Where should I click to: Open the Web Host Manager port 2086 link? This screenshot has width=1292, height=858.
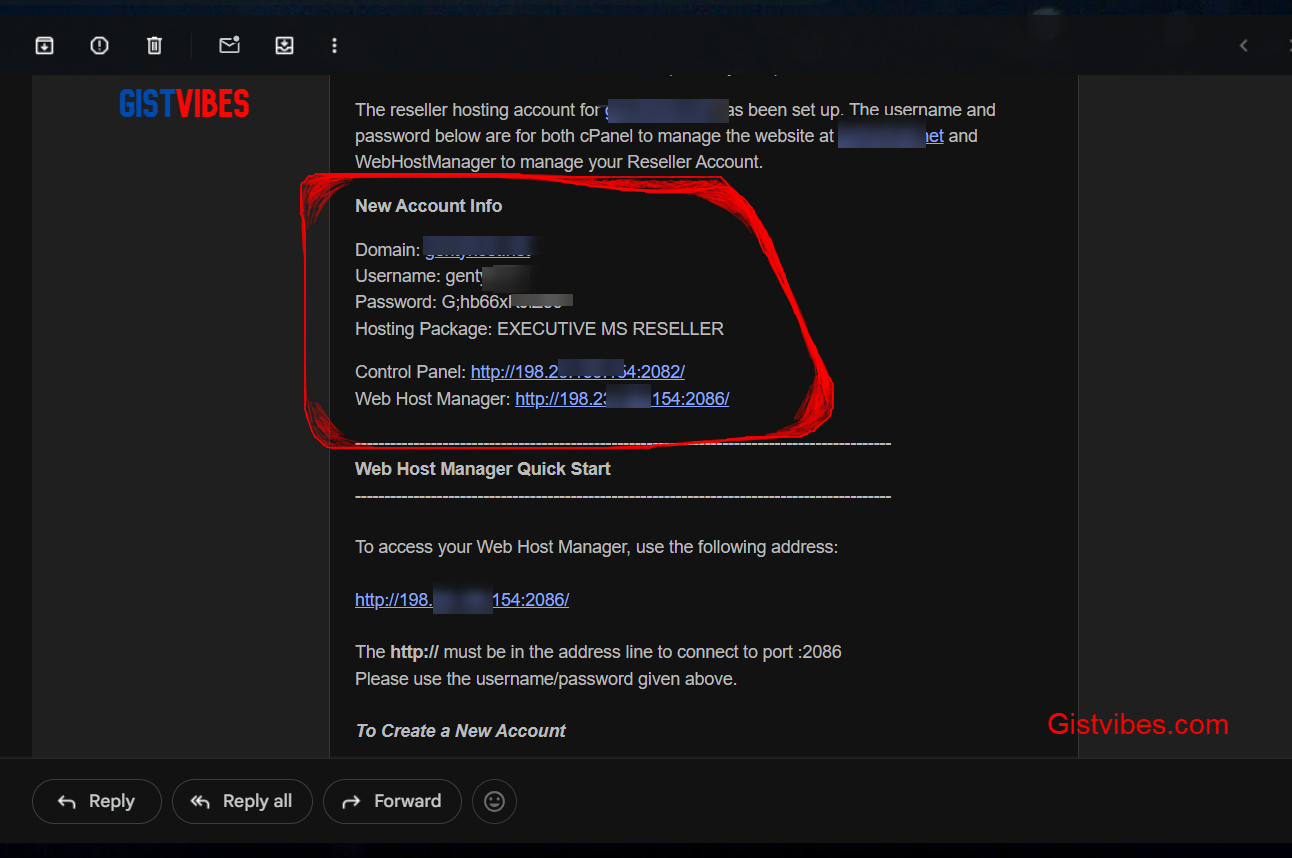coord(621,399)
